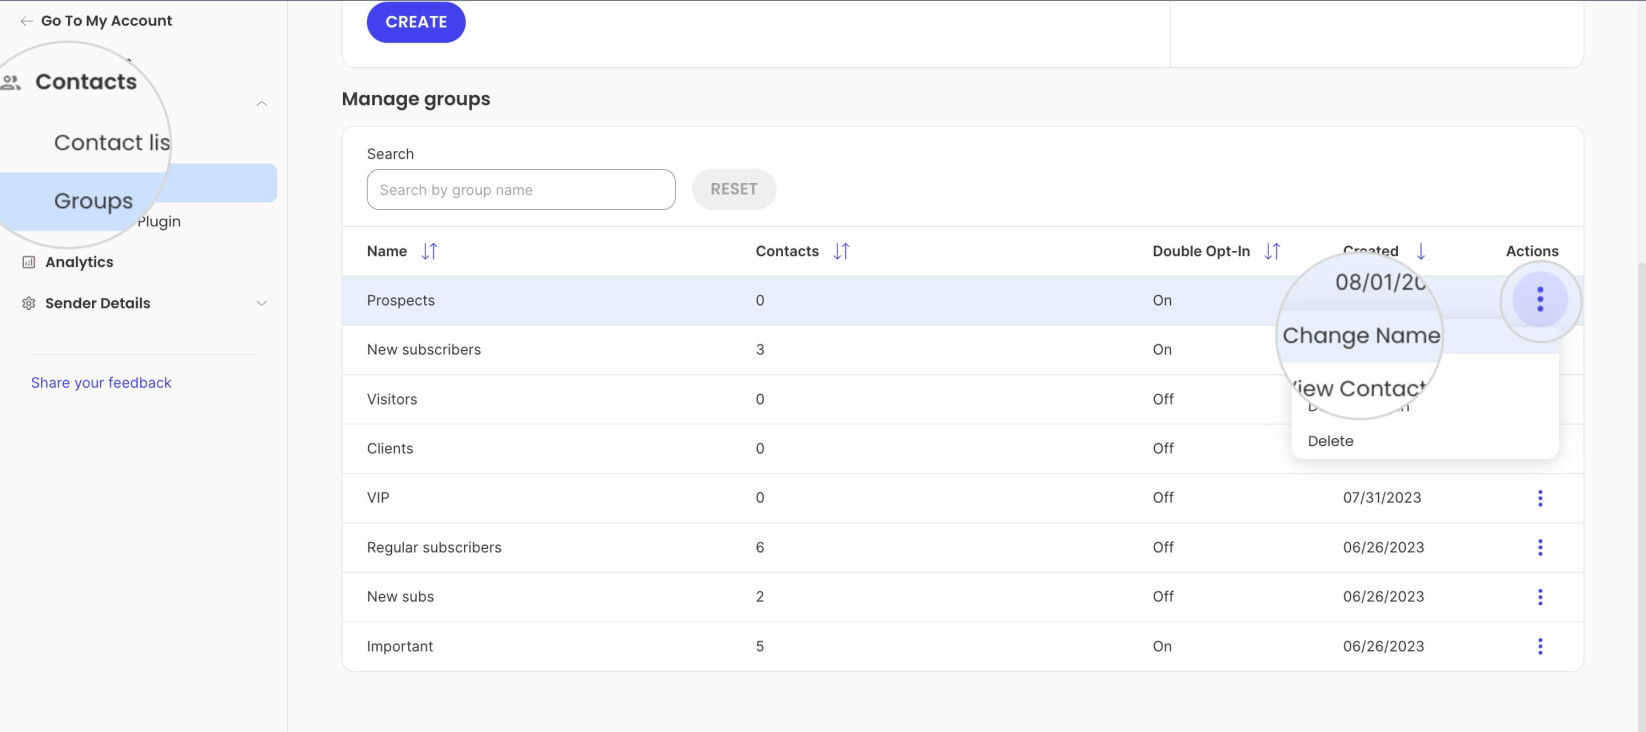The image size is (1646, 732).
Task: Click the Name column header
Action: 387,251
